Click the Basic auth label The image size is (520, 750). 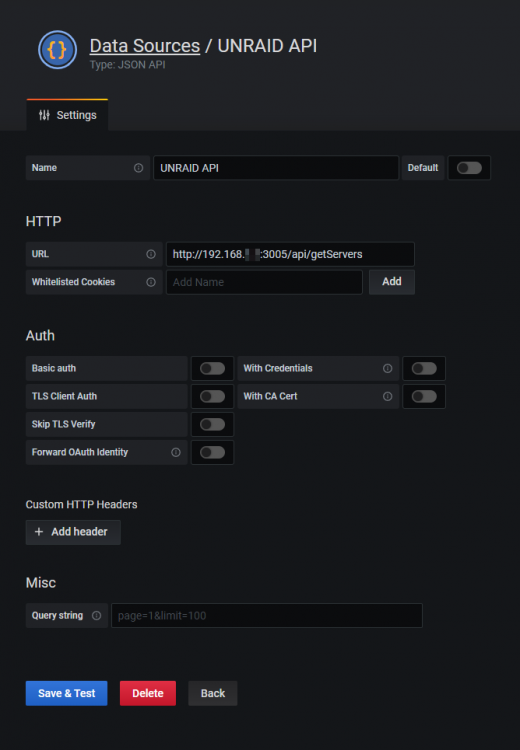click(54, 368)
